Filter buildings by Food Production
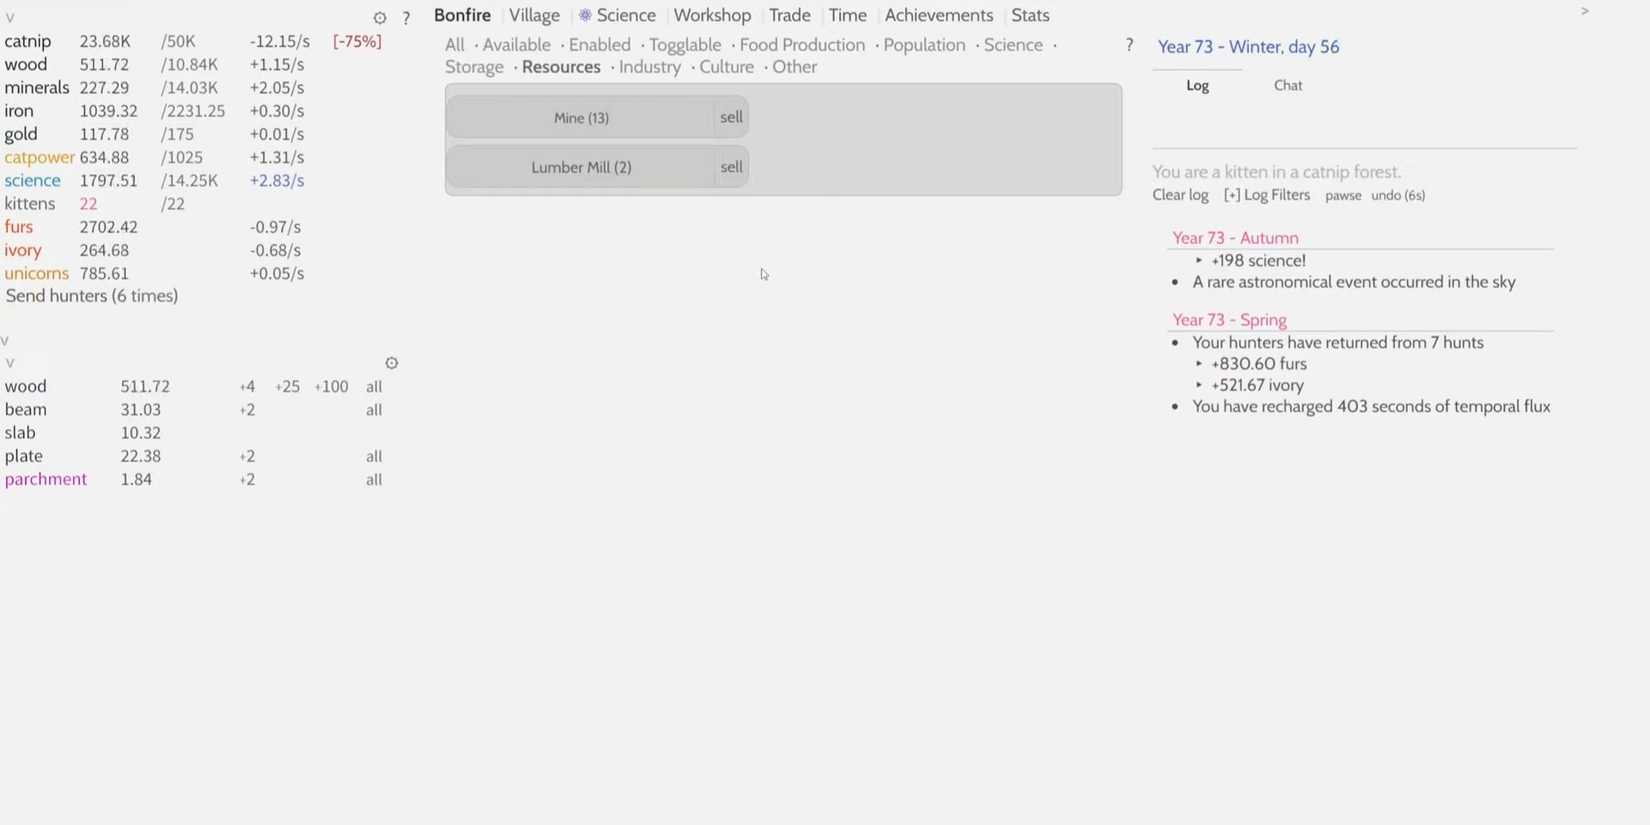The width and height of the screenshot is (1650, 825). click(802, 45)
